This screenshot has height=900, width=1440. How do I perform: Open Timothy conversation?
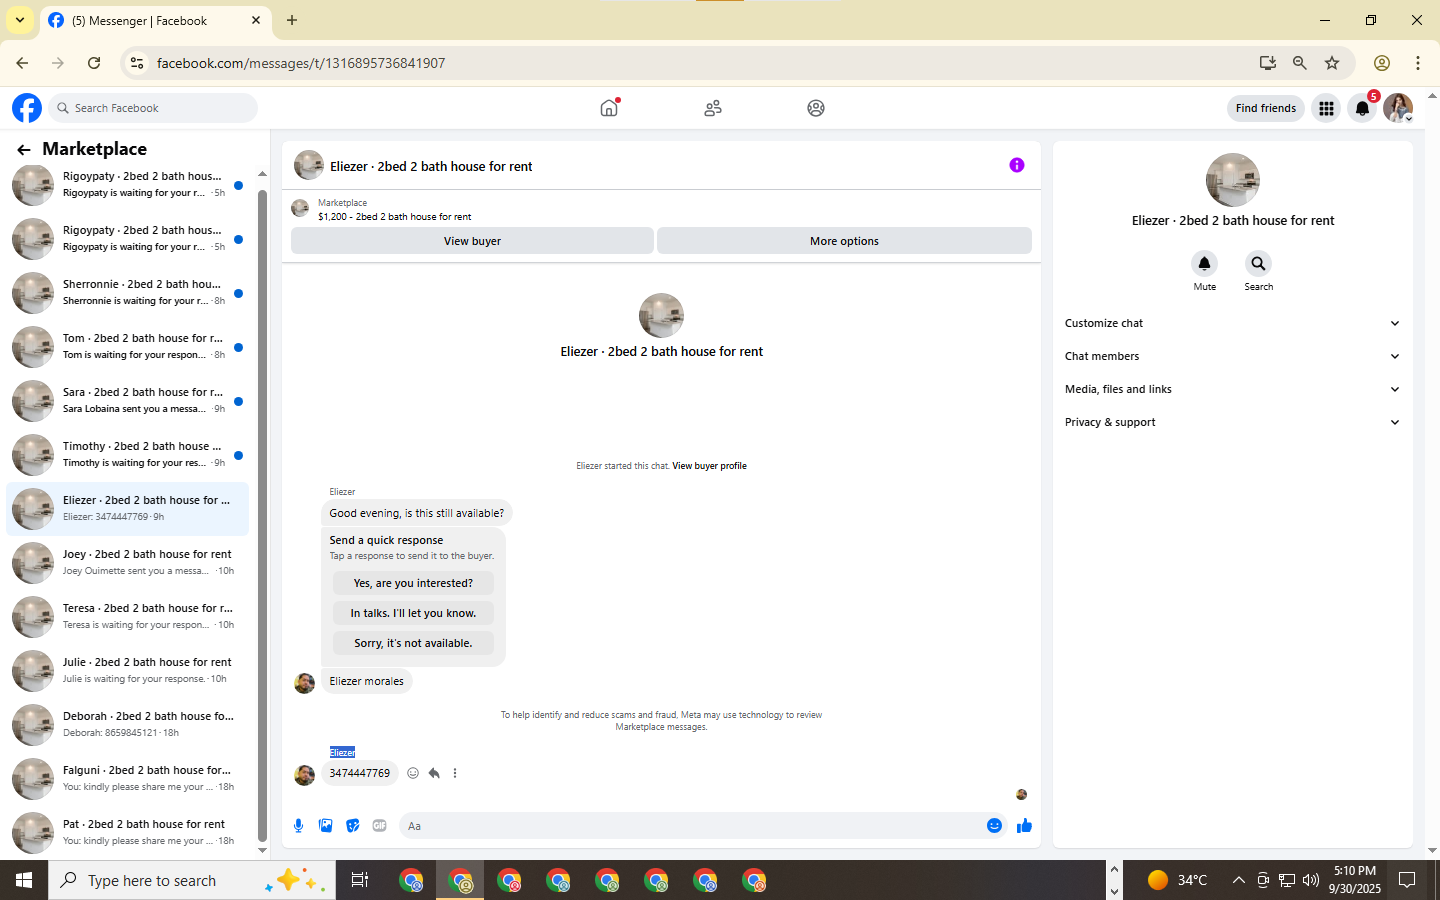pyautogui.click(x=128, y=455)
